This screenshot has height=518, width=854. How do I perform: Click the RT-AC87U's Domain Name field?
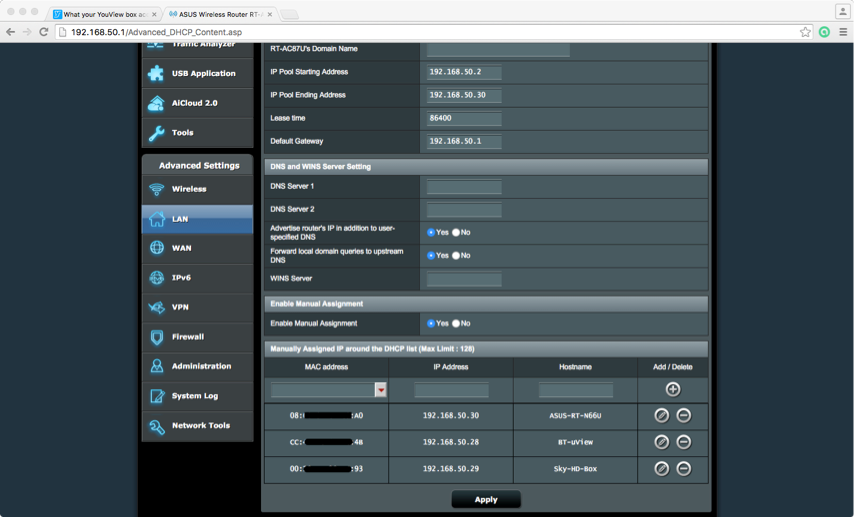[x=498, y=50]
